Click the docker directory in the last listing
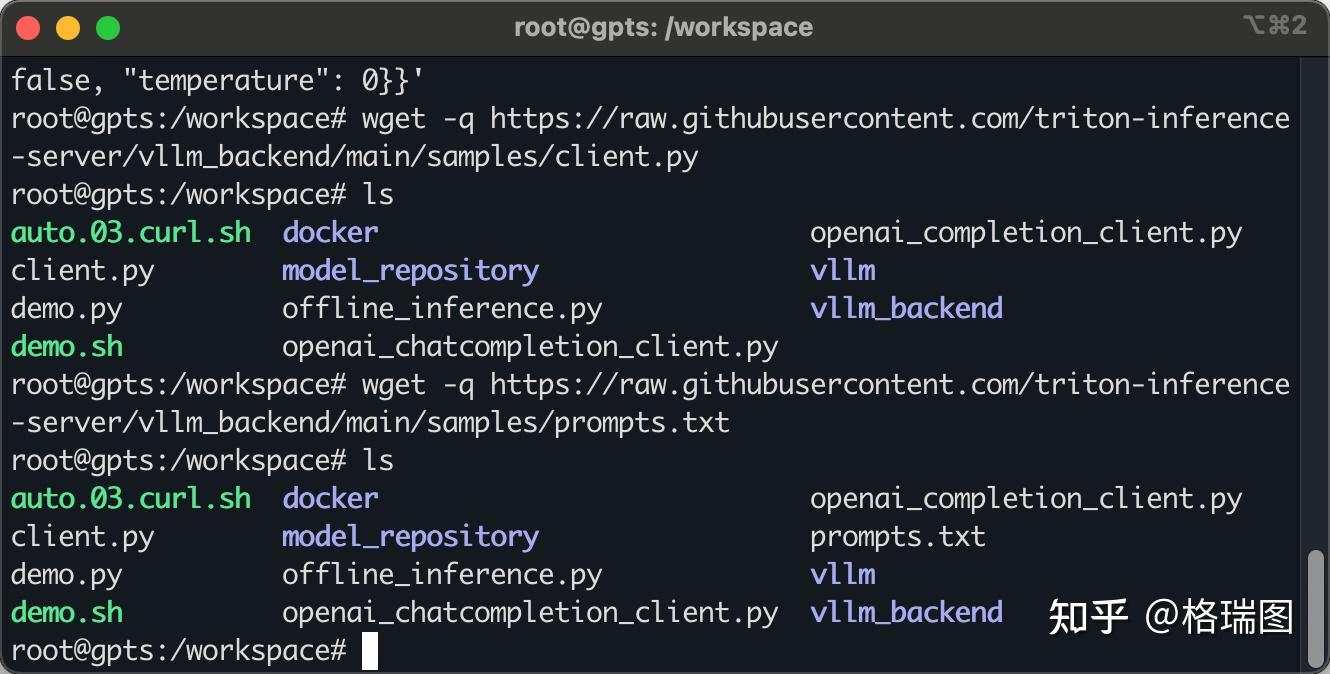The width and height of the screenshot is (1330, 674). click(330, 499)
